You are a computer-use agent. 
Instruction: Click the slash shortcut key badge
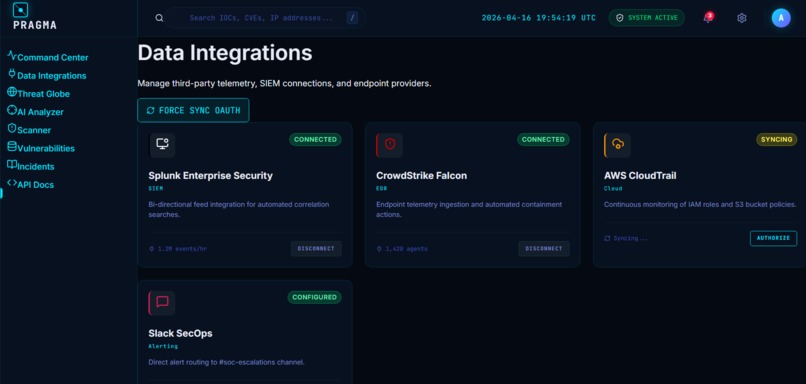[x=352, y=18]
